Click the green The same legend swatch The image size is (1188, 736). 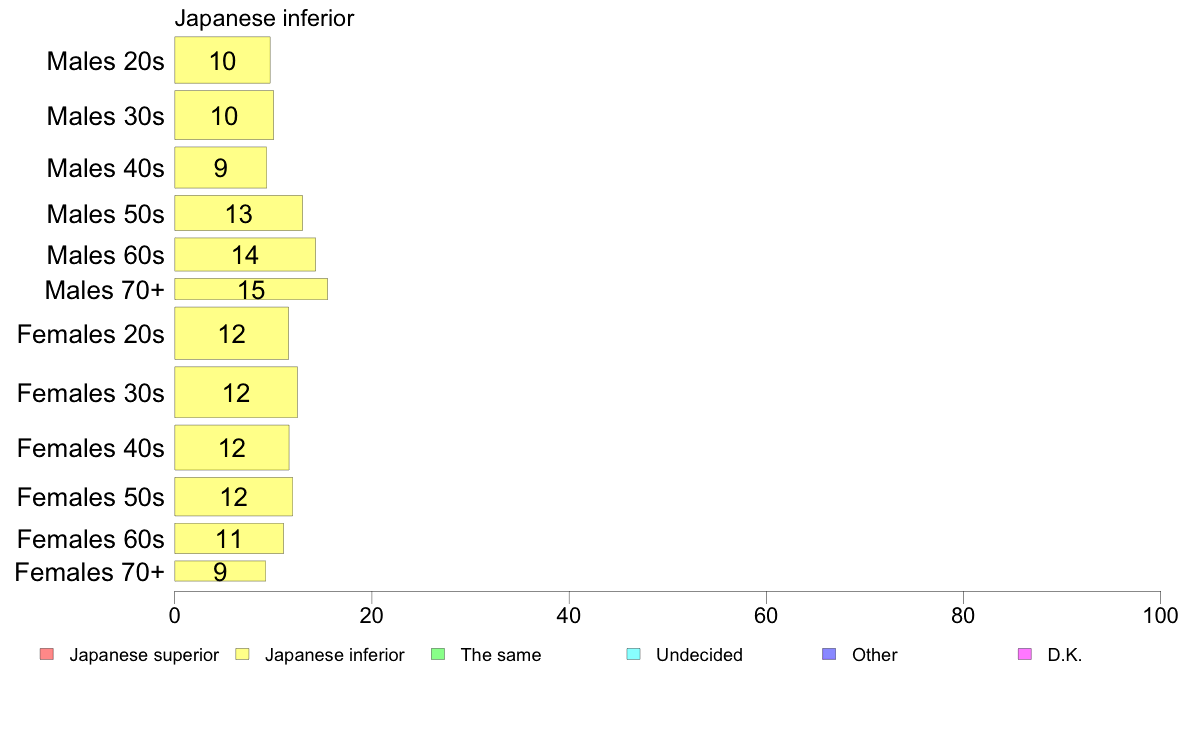pos(438,654)
